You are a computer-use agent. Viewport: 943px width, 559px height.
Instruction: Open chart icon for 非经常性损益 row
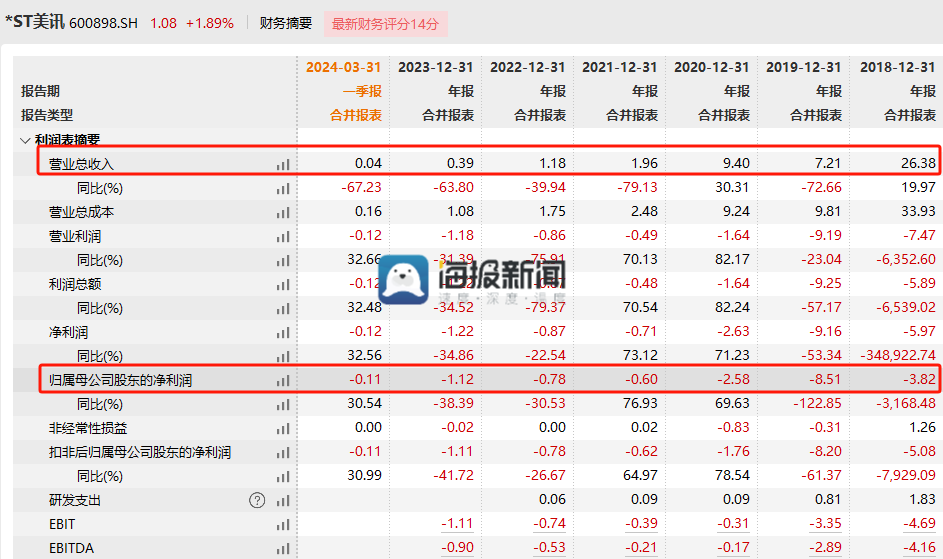coord(283,428)
